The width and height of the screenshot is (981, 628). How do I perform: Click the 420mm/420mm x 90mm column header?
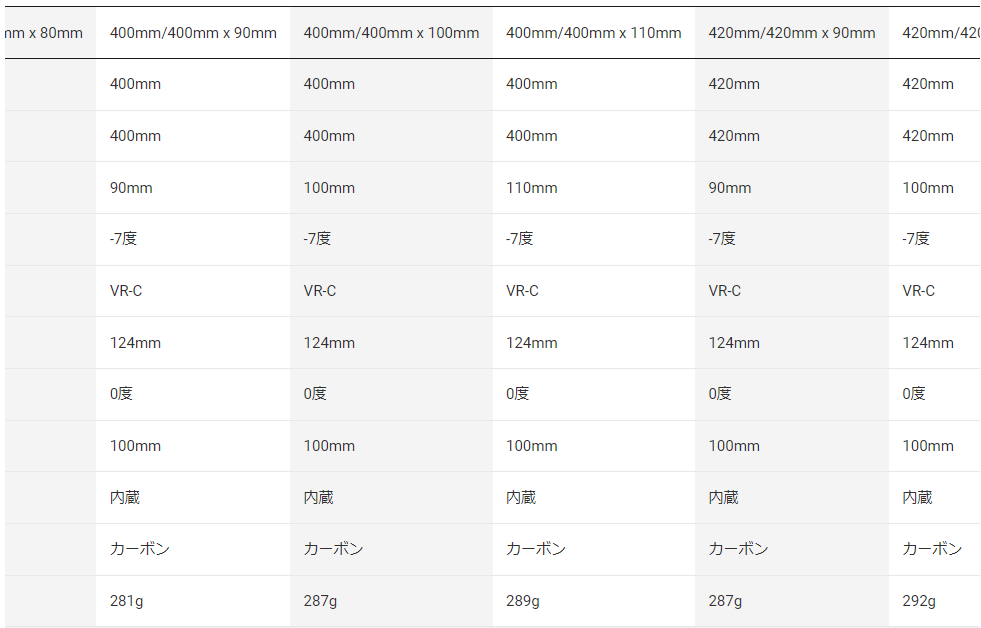791,33
